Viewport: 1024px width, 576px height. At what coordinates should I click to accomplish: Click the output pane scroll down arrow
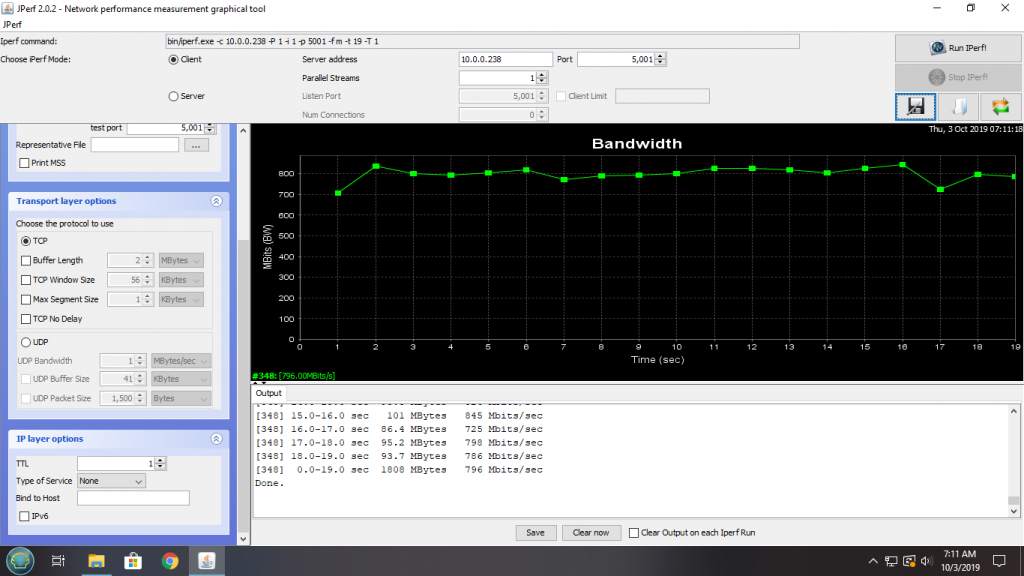tap(1014, 511)
